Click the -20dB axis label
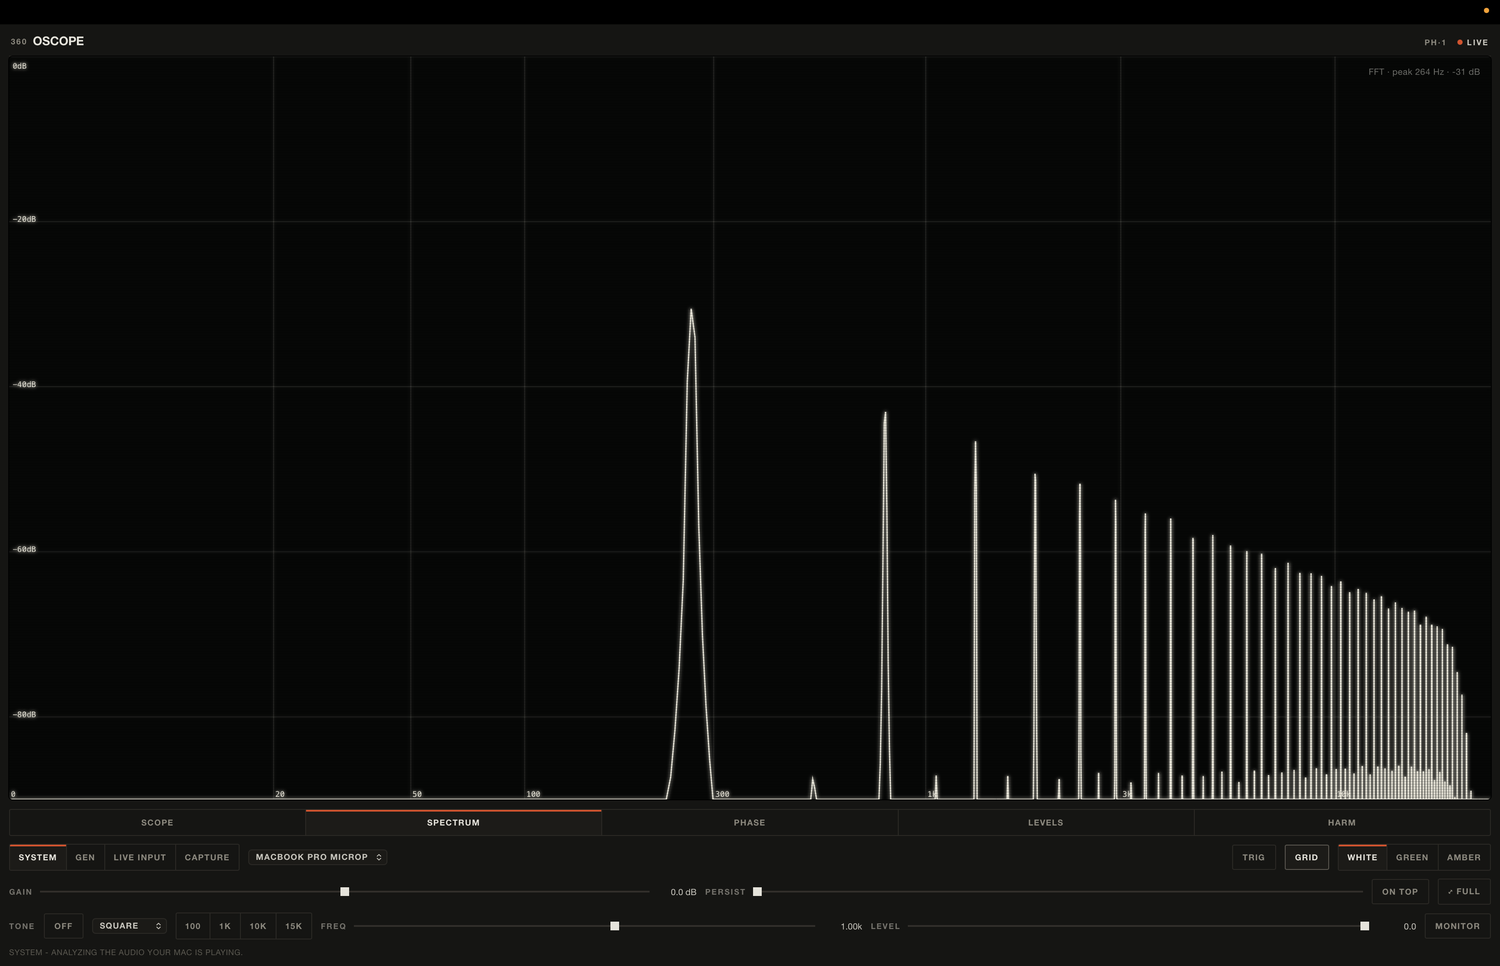1500x966 pixels. 24,220
